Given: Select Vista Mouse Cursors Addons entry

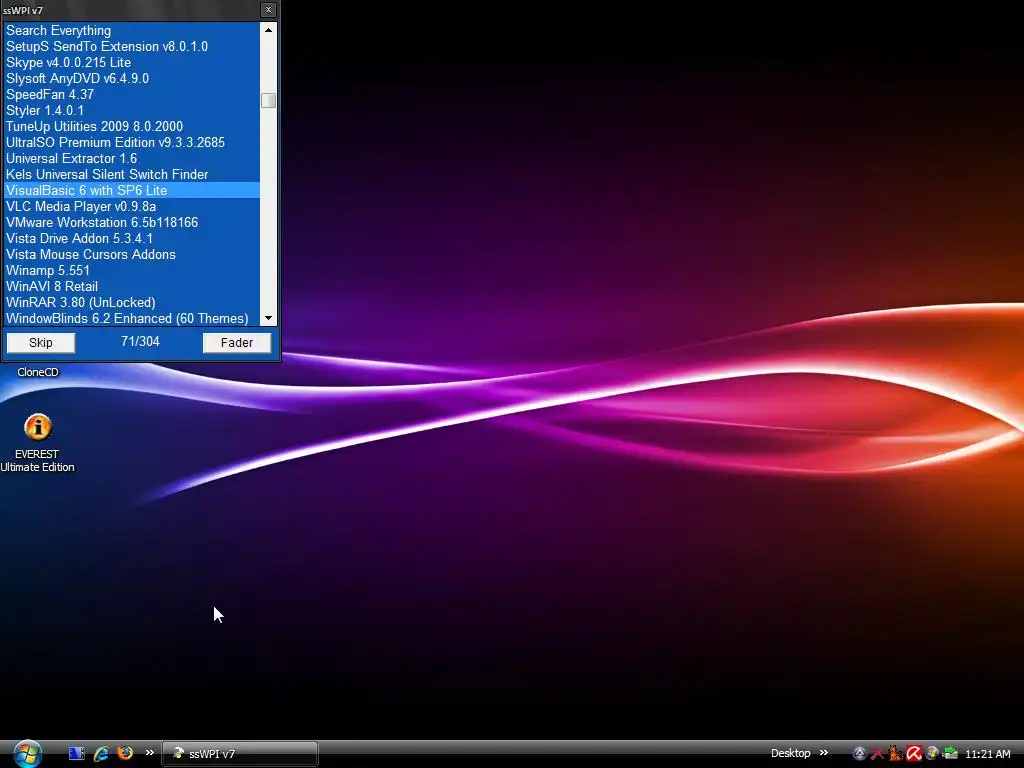Looking at the screenshot, I should point(132,255).
